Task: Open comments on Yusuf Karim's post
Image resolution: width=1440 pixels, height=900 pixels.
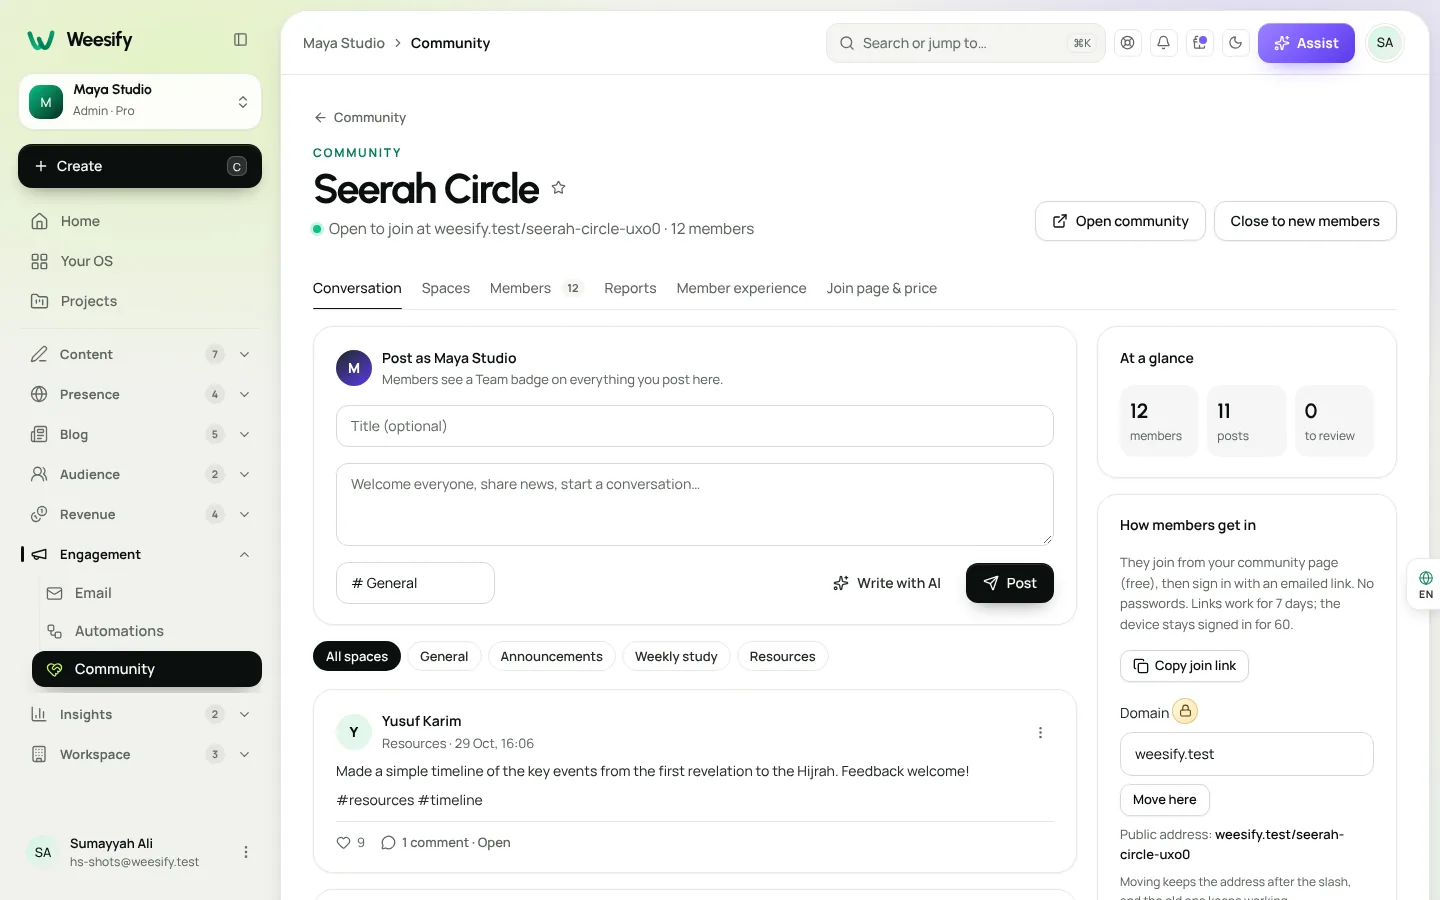Action: point(446,843)
